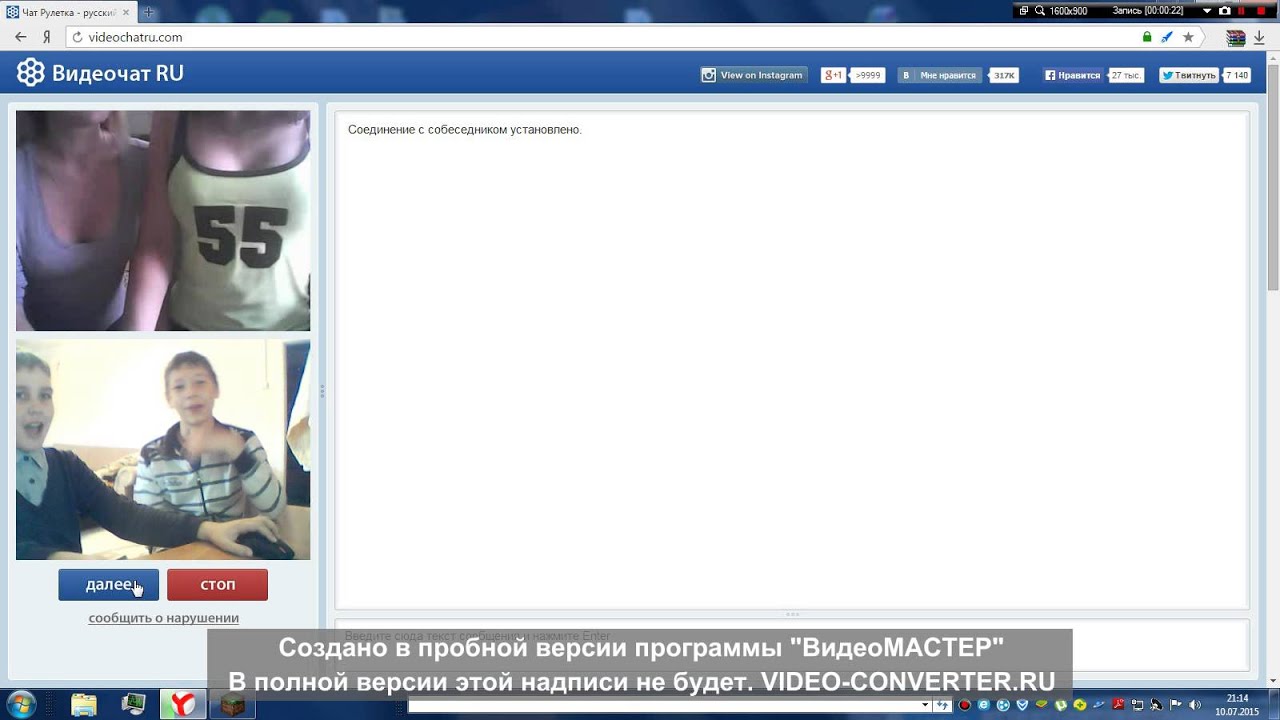This screenshot has width=1280, height=720.
Task: Open a new browser tab with plus
Action: click(x=149, y=12)
